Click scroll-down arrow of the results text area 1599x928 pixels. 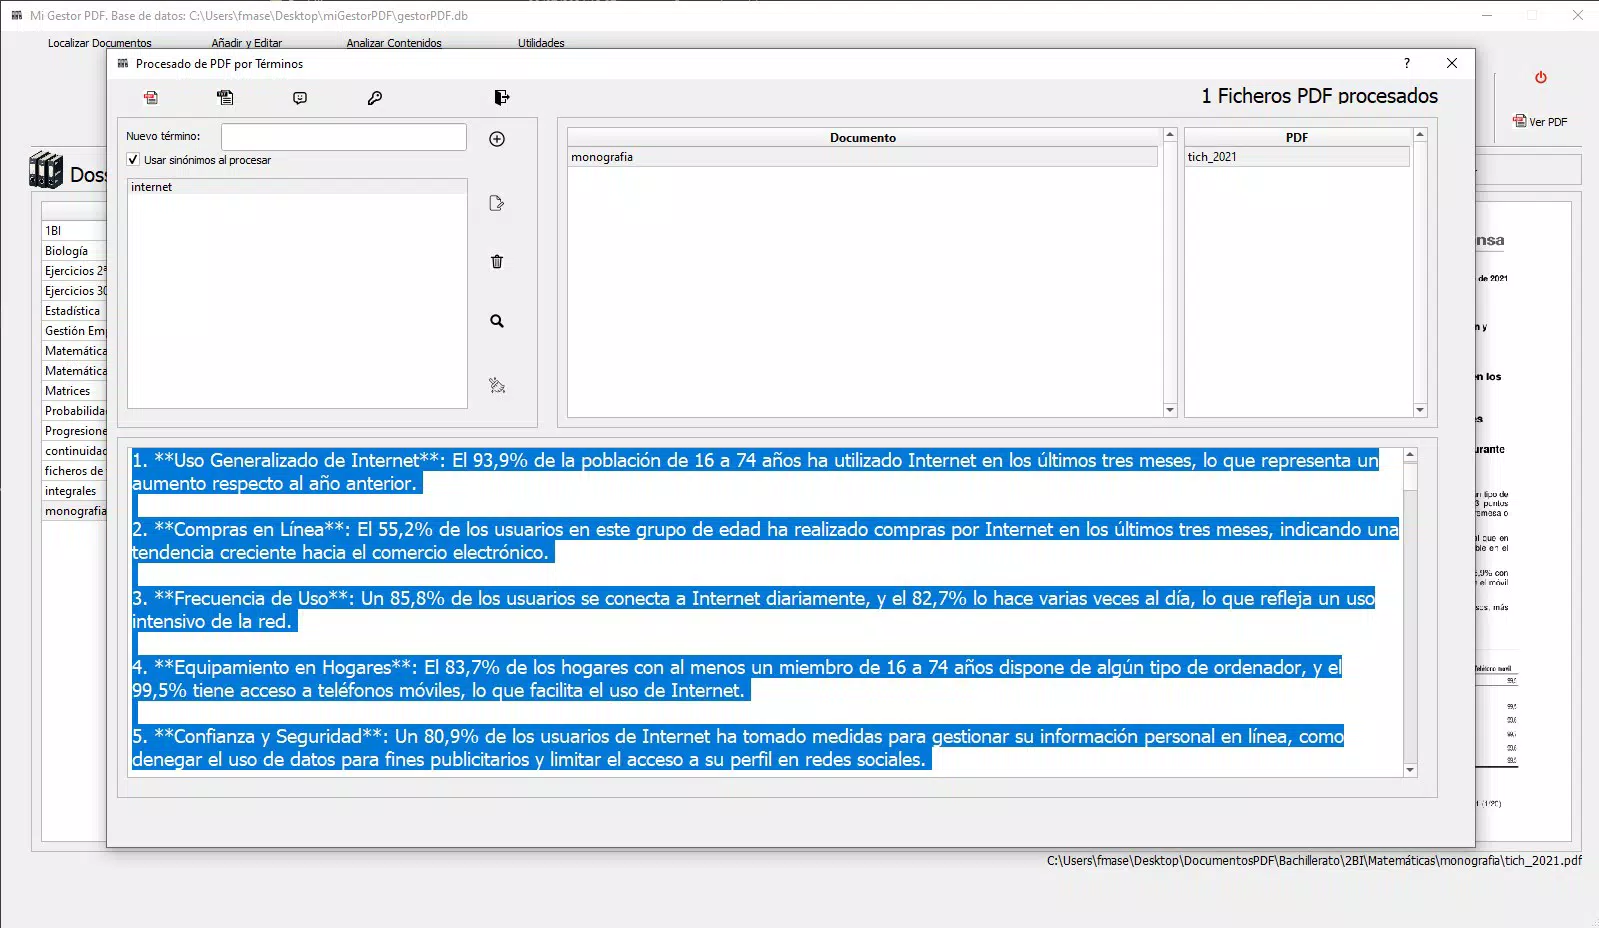(x=1410, y=770)
